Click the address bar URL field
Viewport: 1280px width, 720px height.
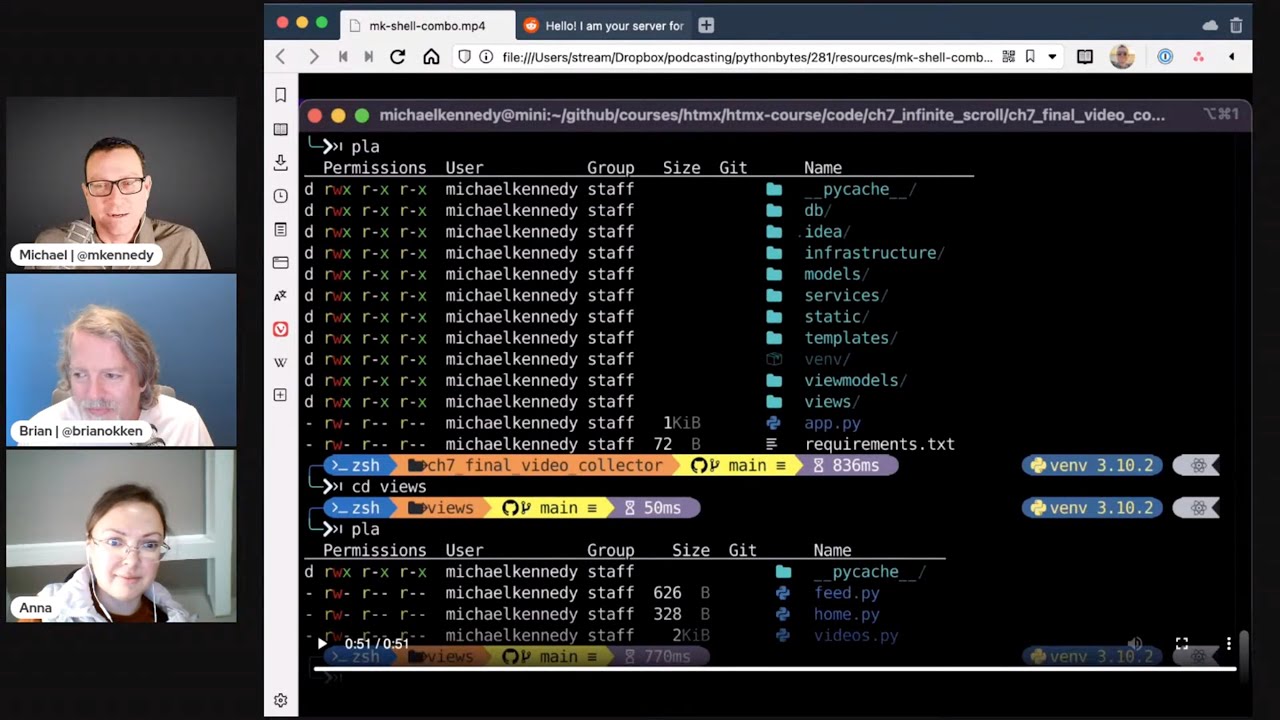tap(747, 57)
